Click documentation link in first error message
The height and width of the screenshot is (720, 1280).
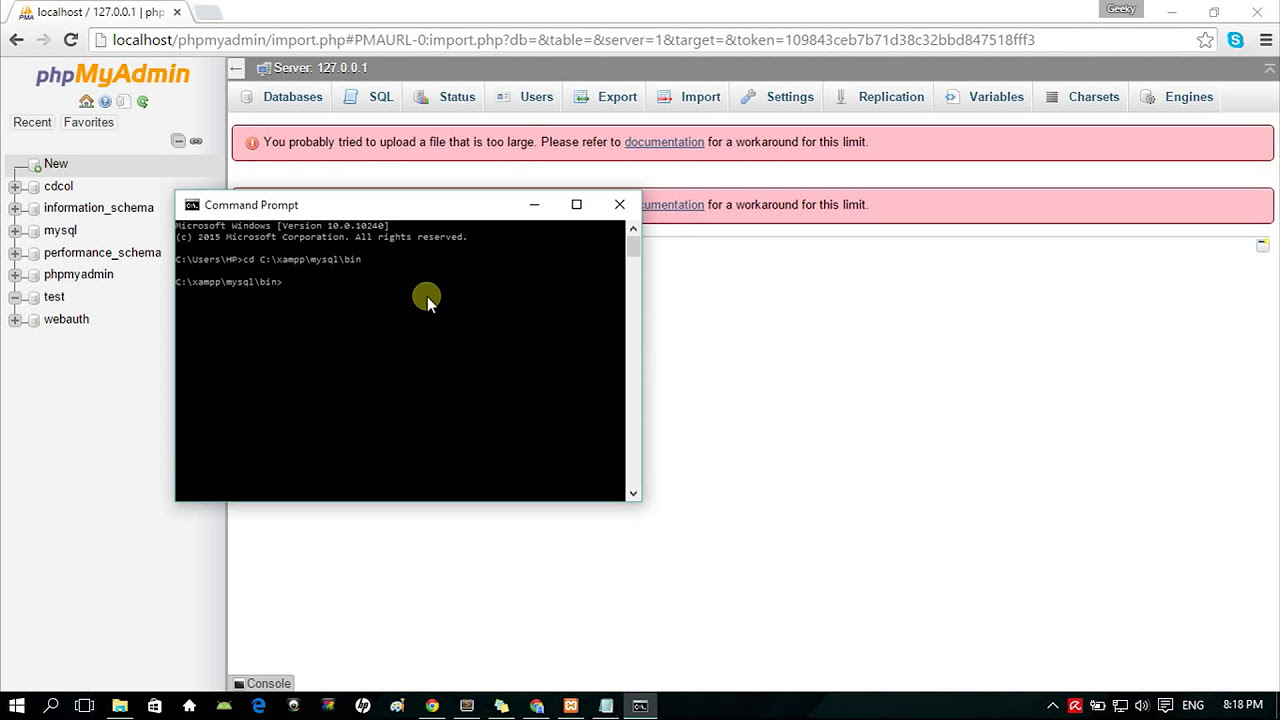coord(664,142)
